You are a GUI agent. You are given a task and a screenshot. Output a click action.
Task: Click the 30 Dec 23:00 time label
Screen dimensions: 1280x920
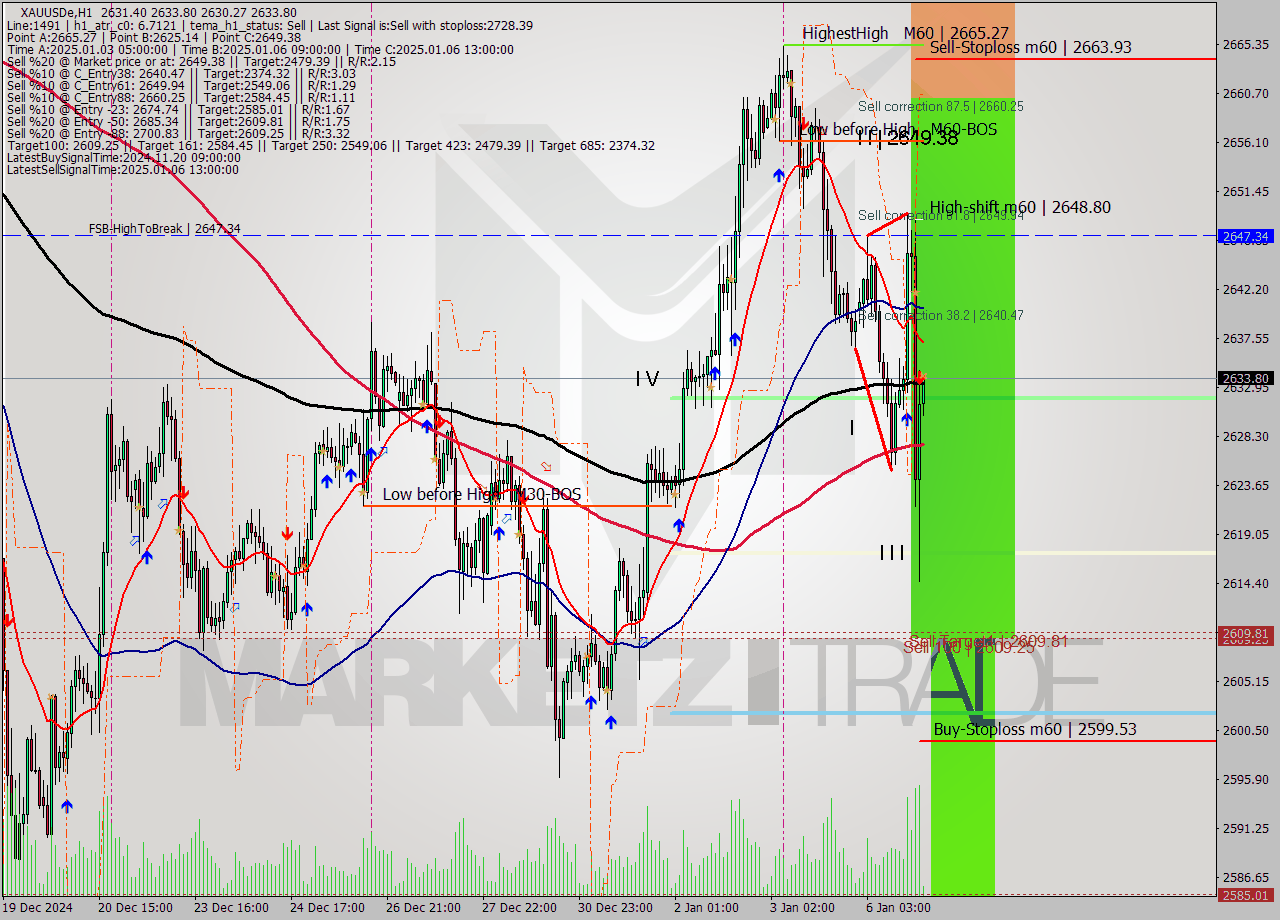615,908
